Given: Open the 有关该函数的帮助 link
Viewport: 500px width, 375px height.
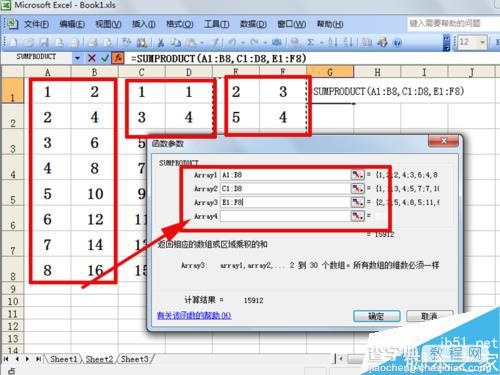Looking at the screenshot, I should click(x=194, y=315).
